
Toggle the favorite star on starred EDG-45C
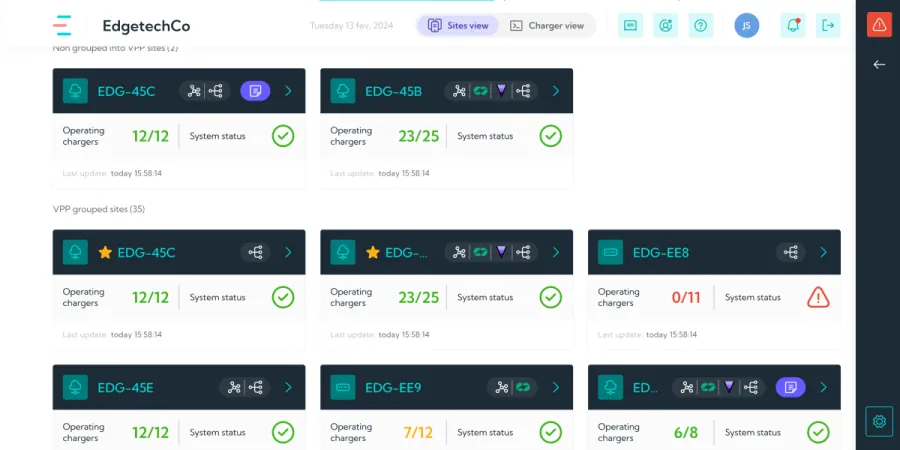pos(105,252)
